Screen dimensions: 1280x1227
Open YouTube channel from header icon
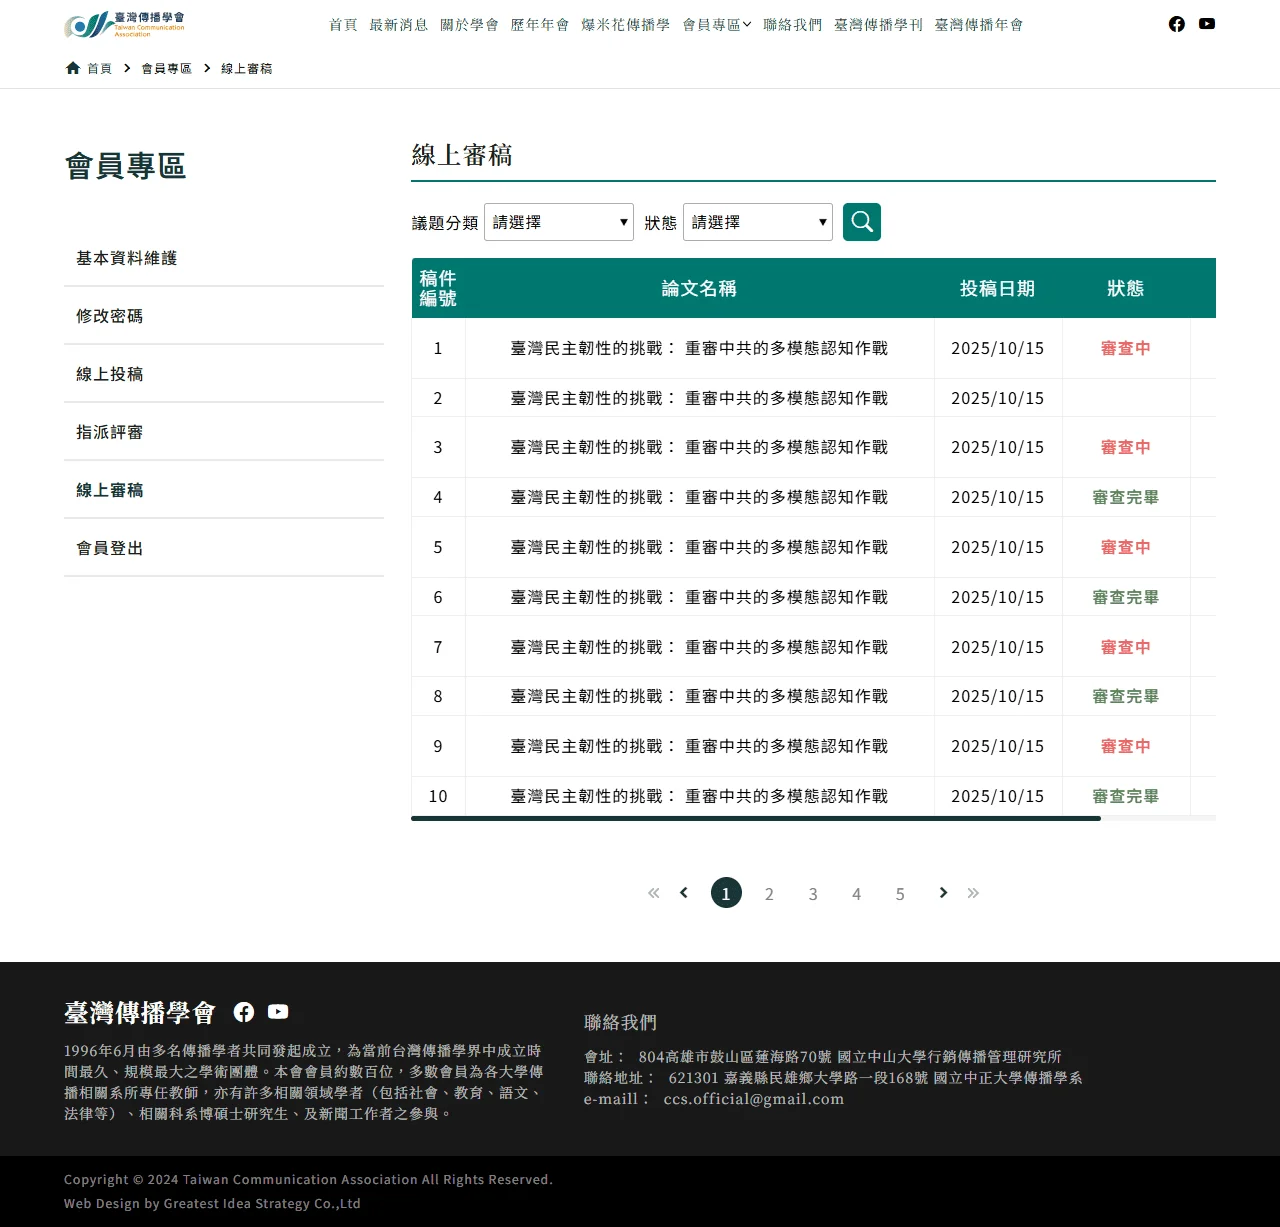(1206, 23)
